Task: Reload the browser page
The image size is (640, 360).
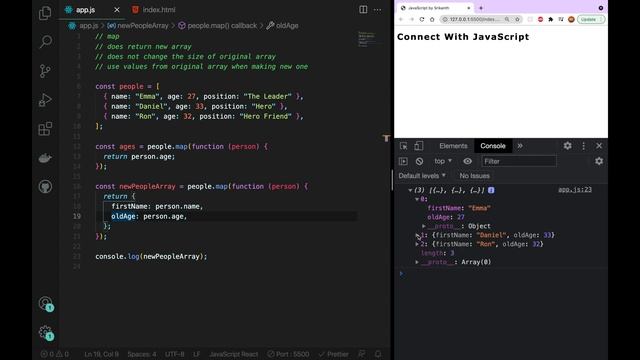Action: [x=422, y=19]
